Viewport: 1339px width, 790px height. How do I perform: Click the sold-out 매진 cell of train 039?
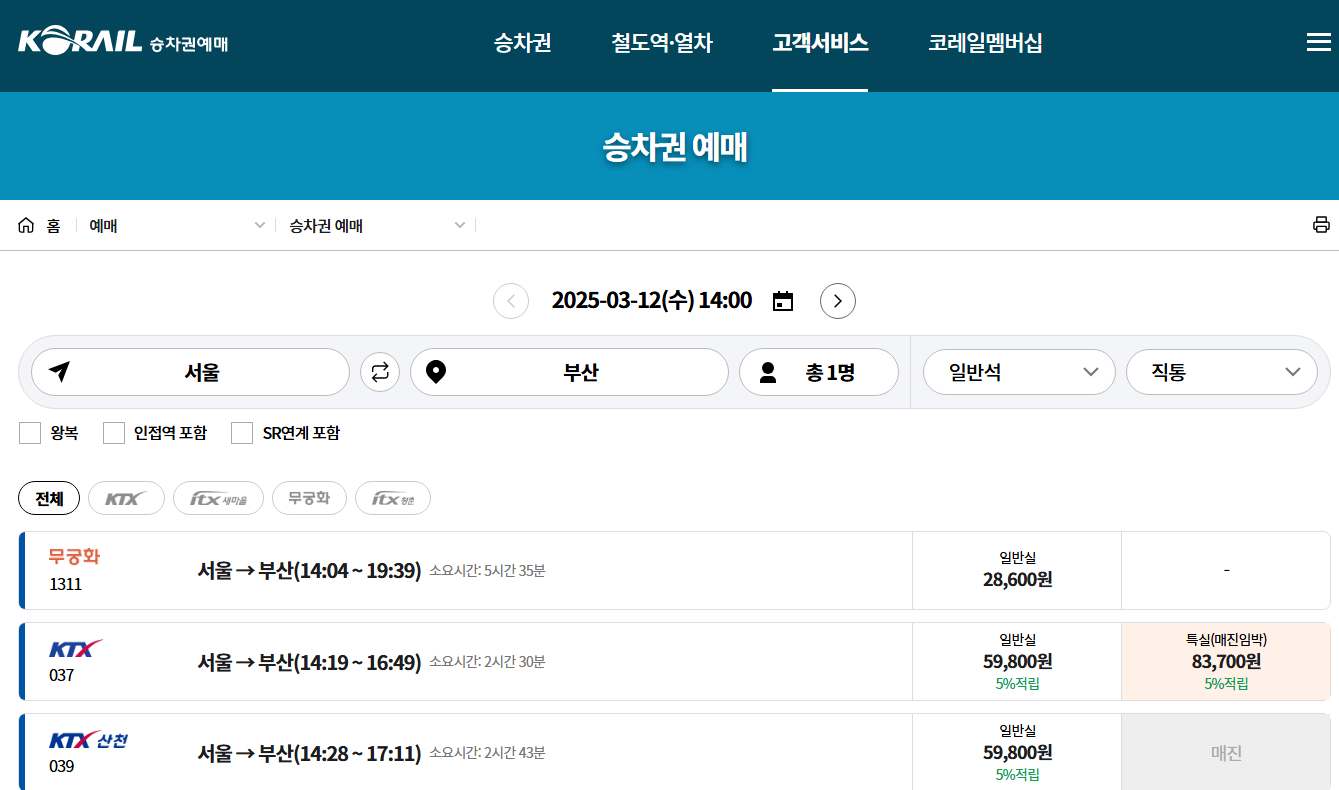pos(1226,752)
